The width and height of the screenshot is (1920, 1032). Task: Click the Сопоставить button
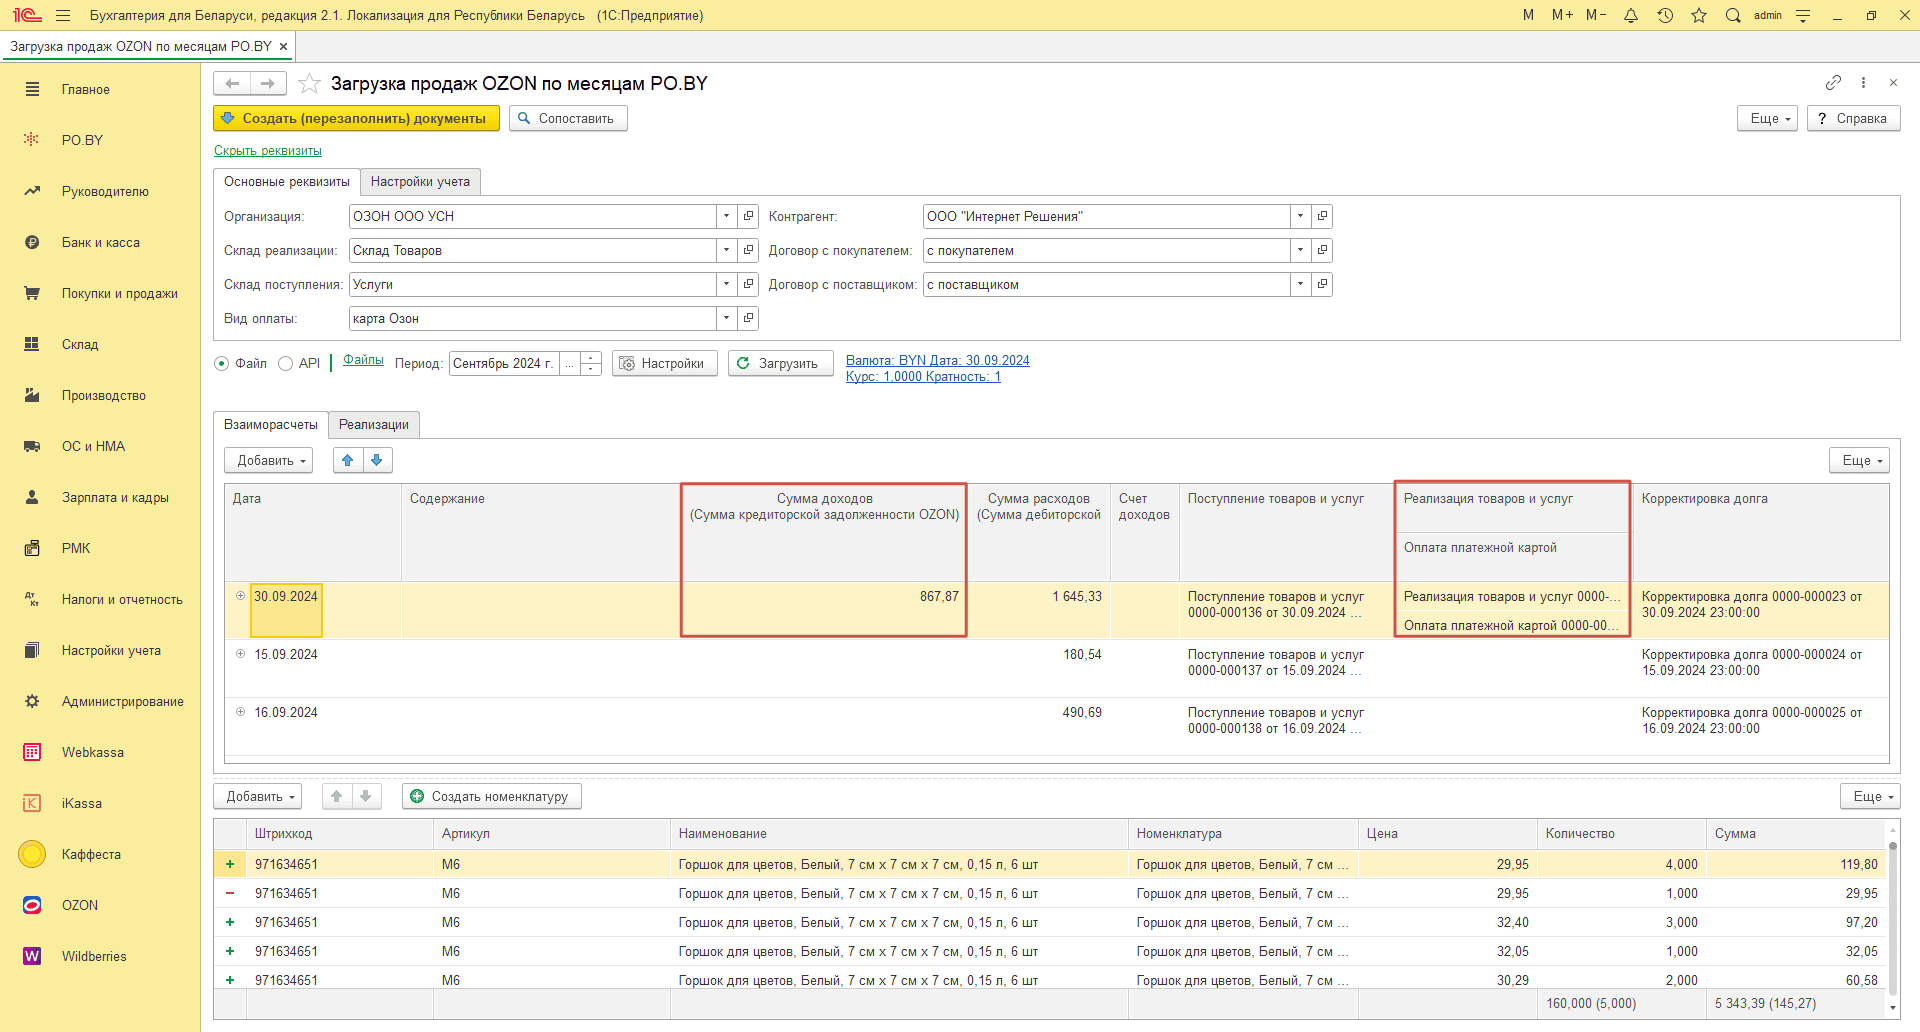click(x=568, y=118)
